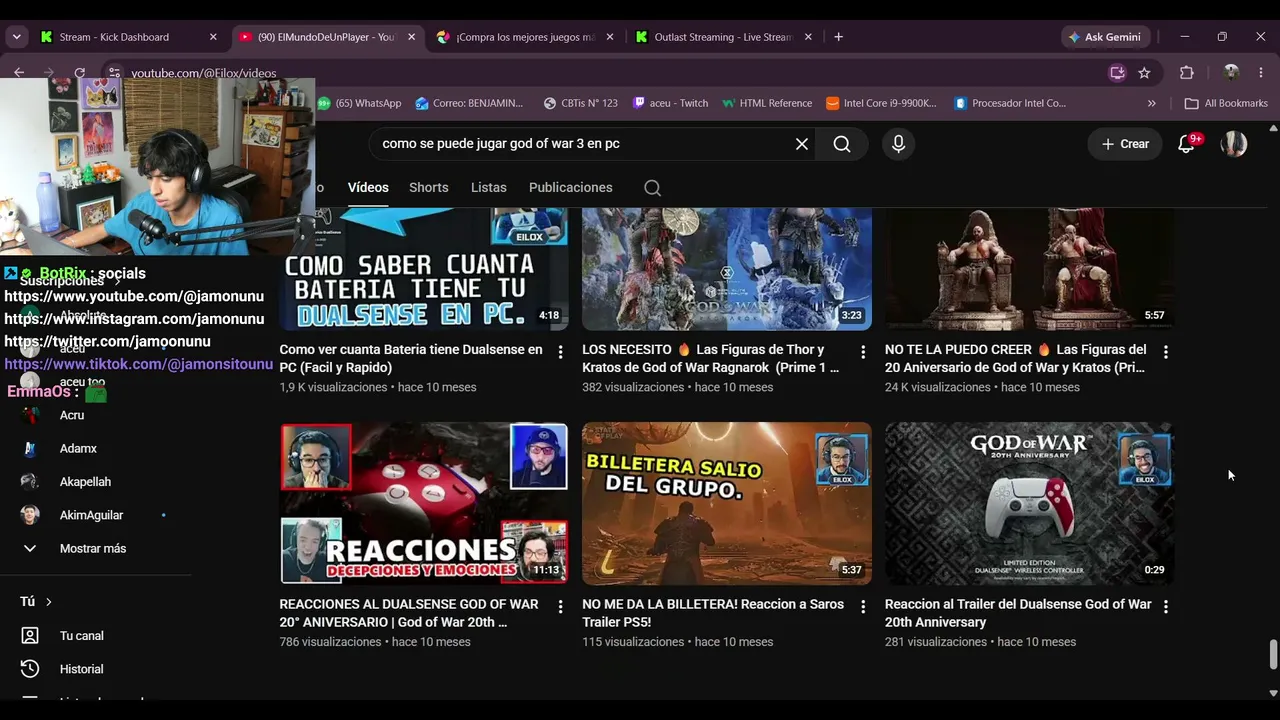Click the magnifier search button
Viewport: 1280px width, 720px height.
(x=842, y=144)
